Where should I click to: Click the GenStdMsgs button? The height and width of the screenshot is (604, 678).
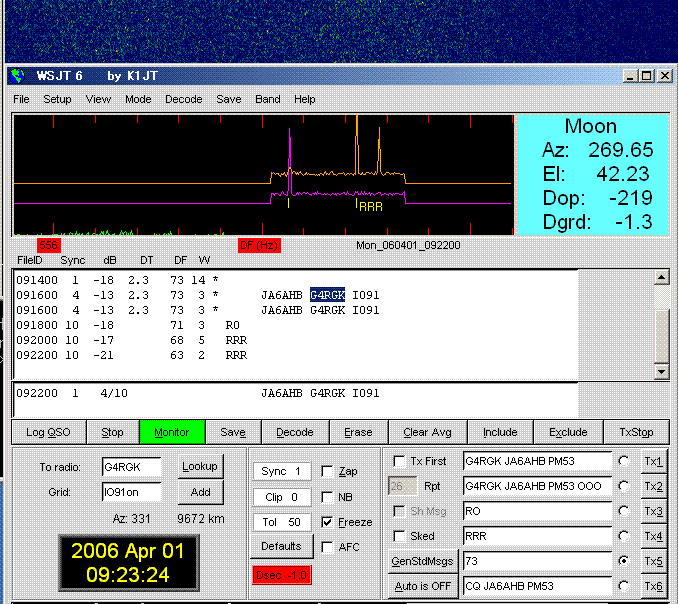421,561
